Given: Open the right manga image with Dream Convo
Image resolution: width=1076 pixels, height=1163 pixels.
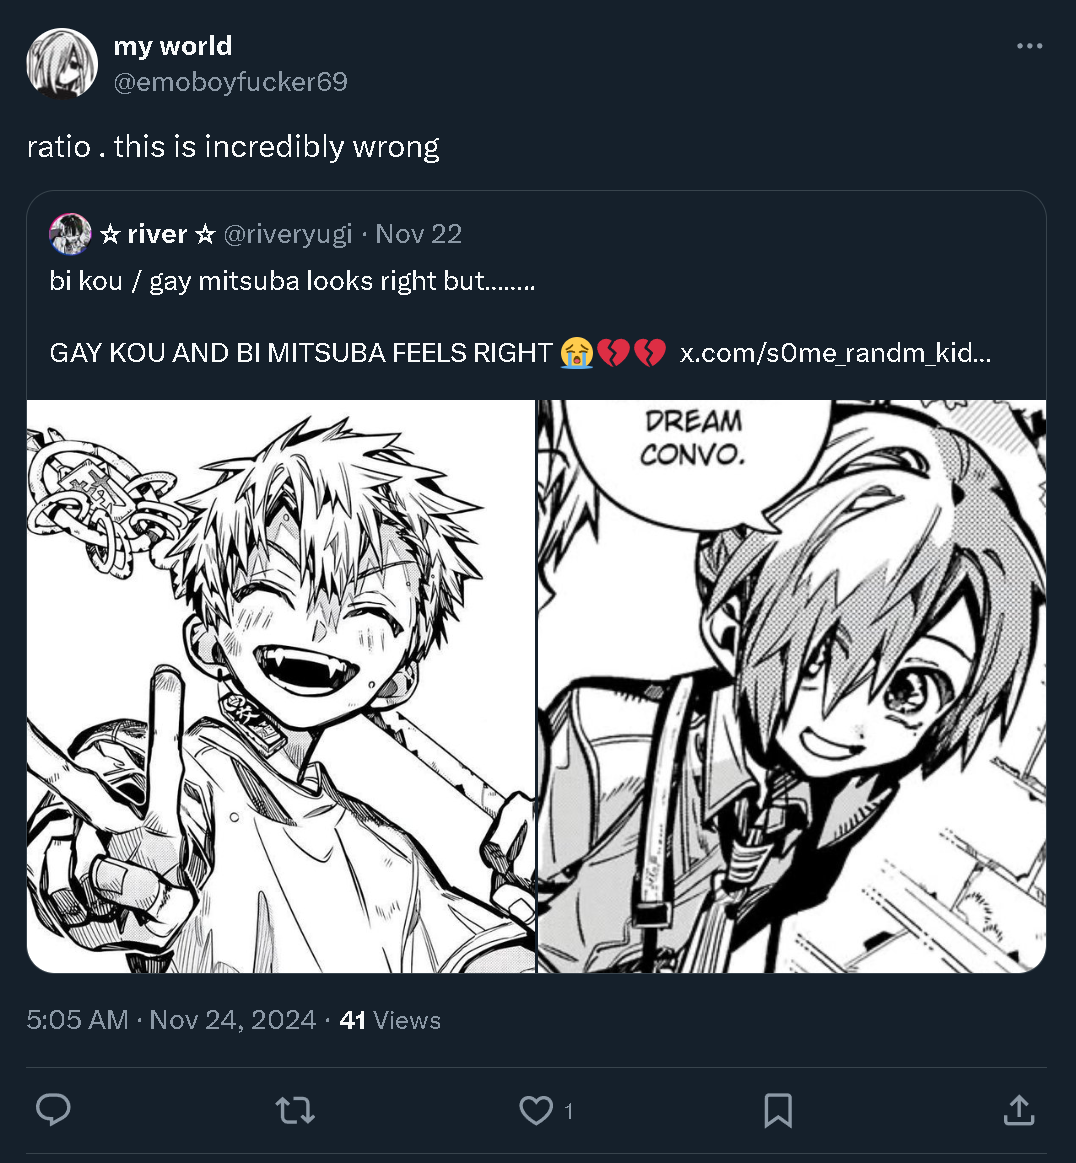Looking at the screenshot, I should tap(792, 686).
